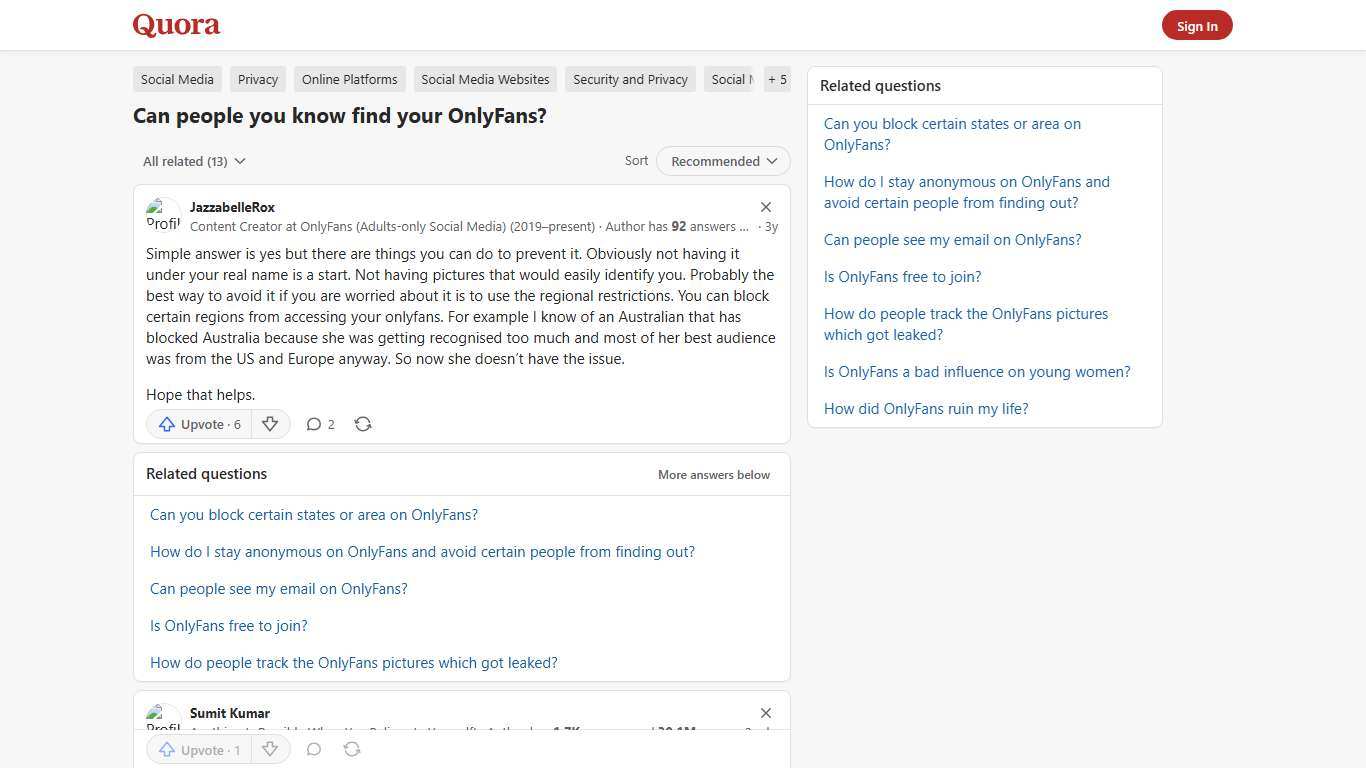Screen dimensions: 1366x768
Task: Open How did OnlyFans ruin my life question
Action: (925, 408)
